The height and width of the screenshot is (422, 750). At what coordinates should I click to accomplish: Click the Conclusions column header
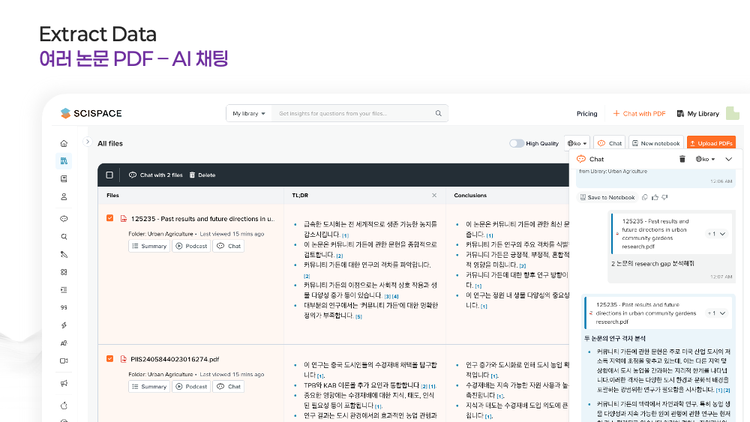click(x=470, y=195)
